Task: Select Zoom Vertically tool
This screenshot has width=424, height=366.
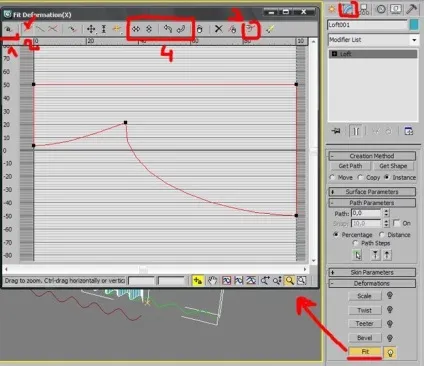Action: point(277,281)
